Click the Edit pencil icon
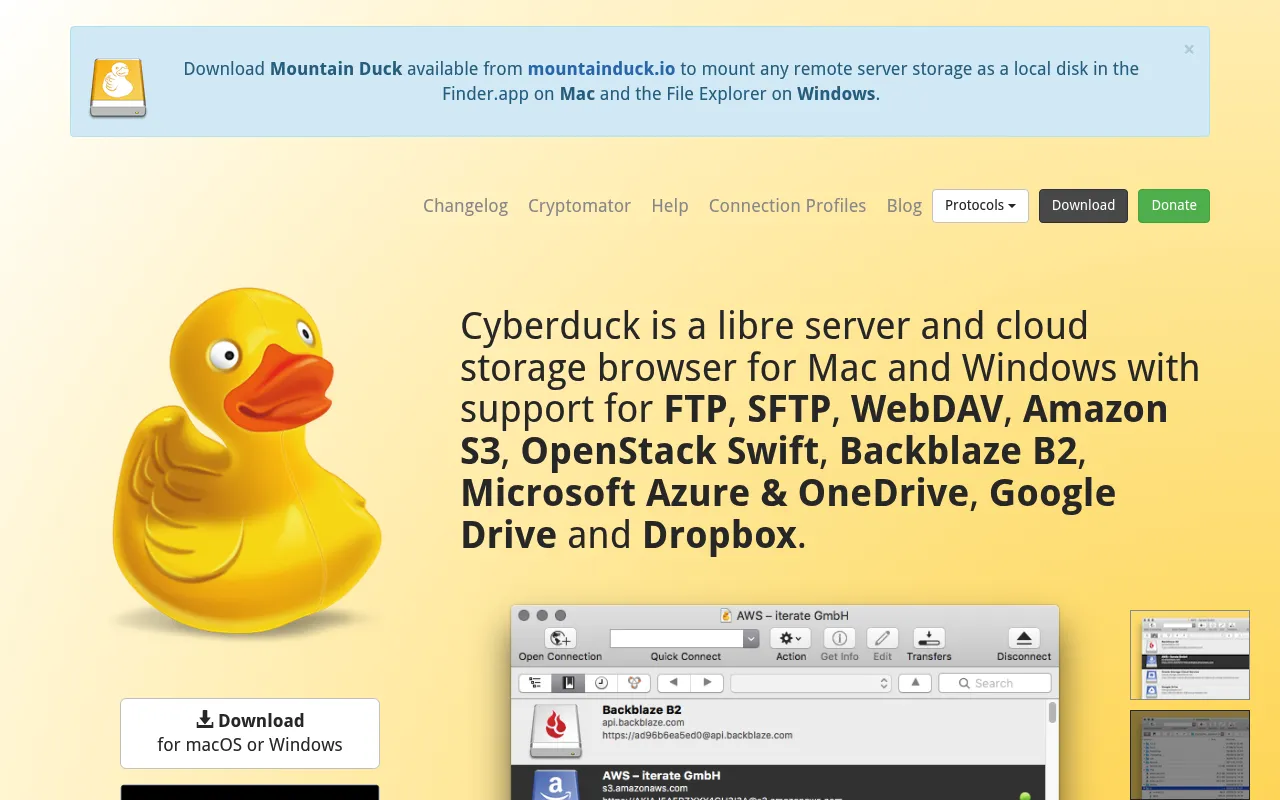 tap(882, 638)
